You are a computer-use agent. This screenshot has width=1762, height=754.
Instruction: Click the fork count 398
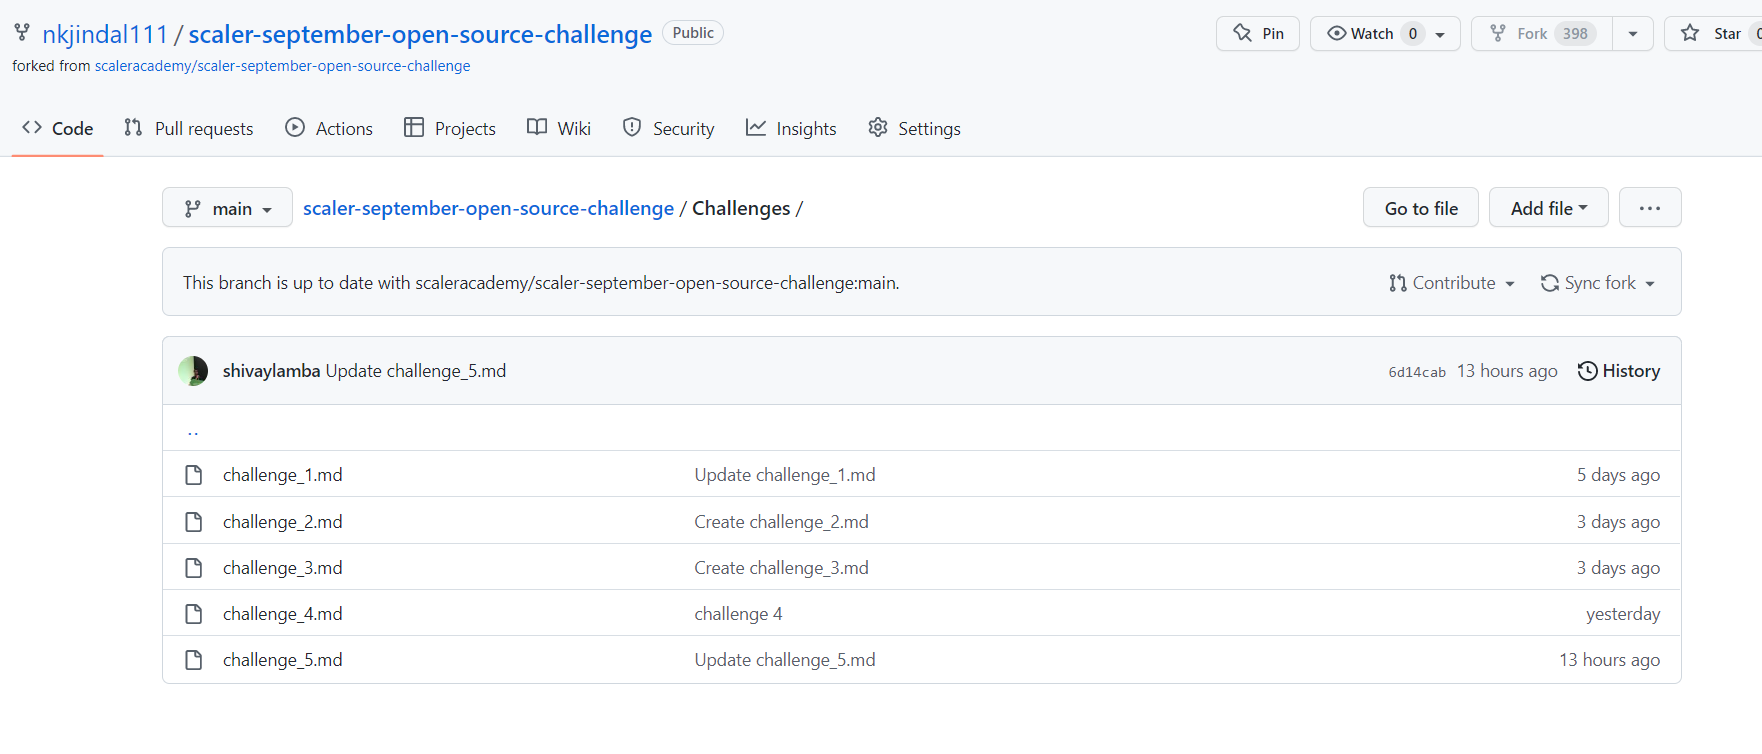tap(1576, 34)
